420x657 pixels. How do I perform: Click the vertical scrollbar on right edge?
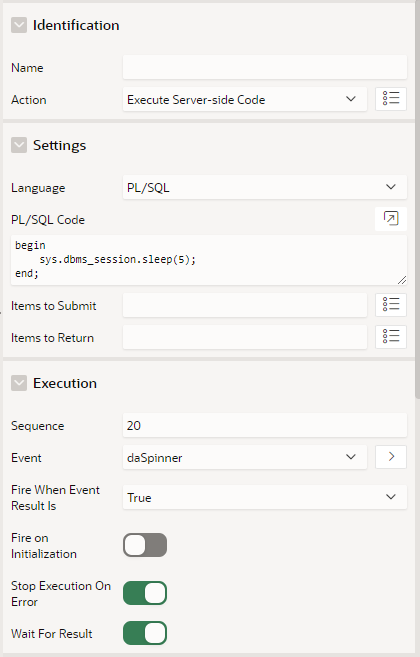coord(417,201)
